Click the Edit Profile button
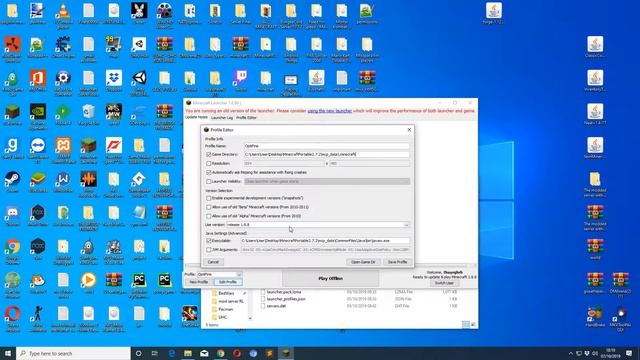 [228, 282]
